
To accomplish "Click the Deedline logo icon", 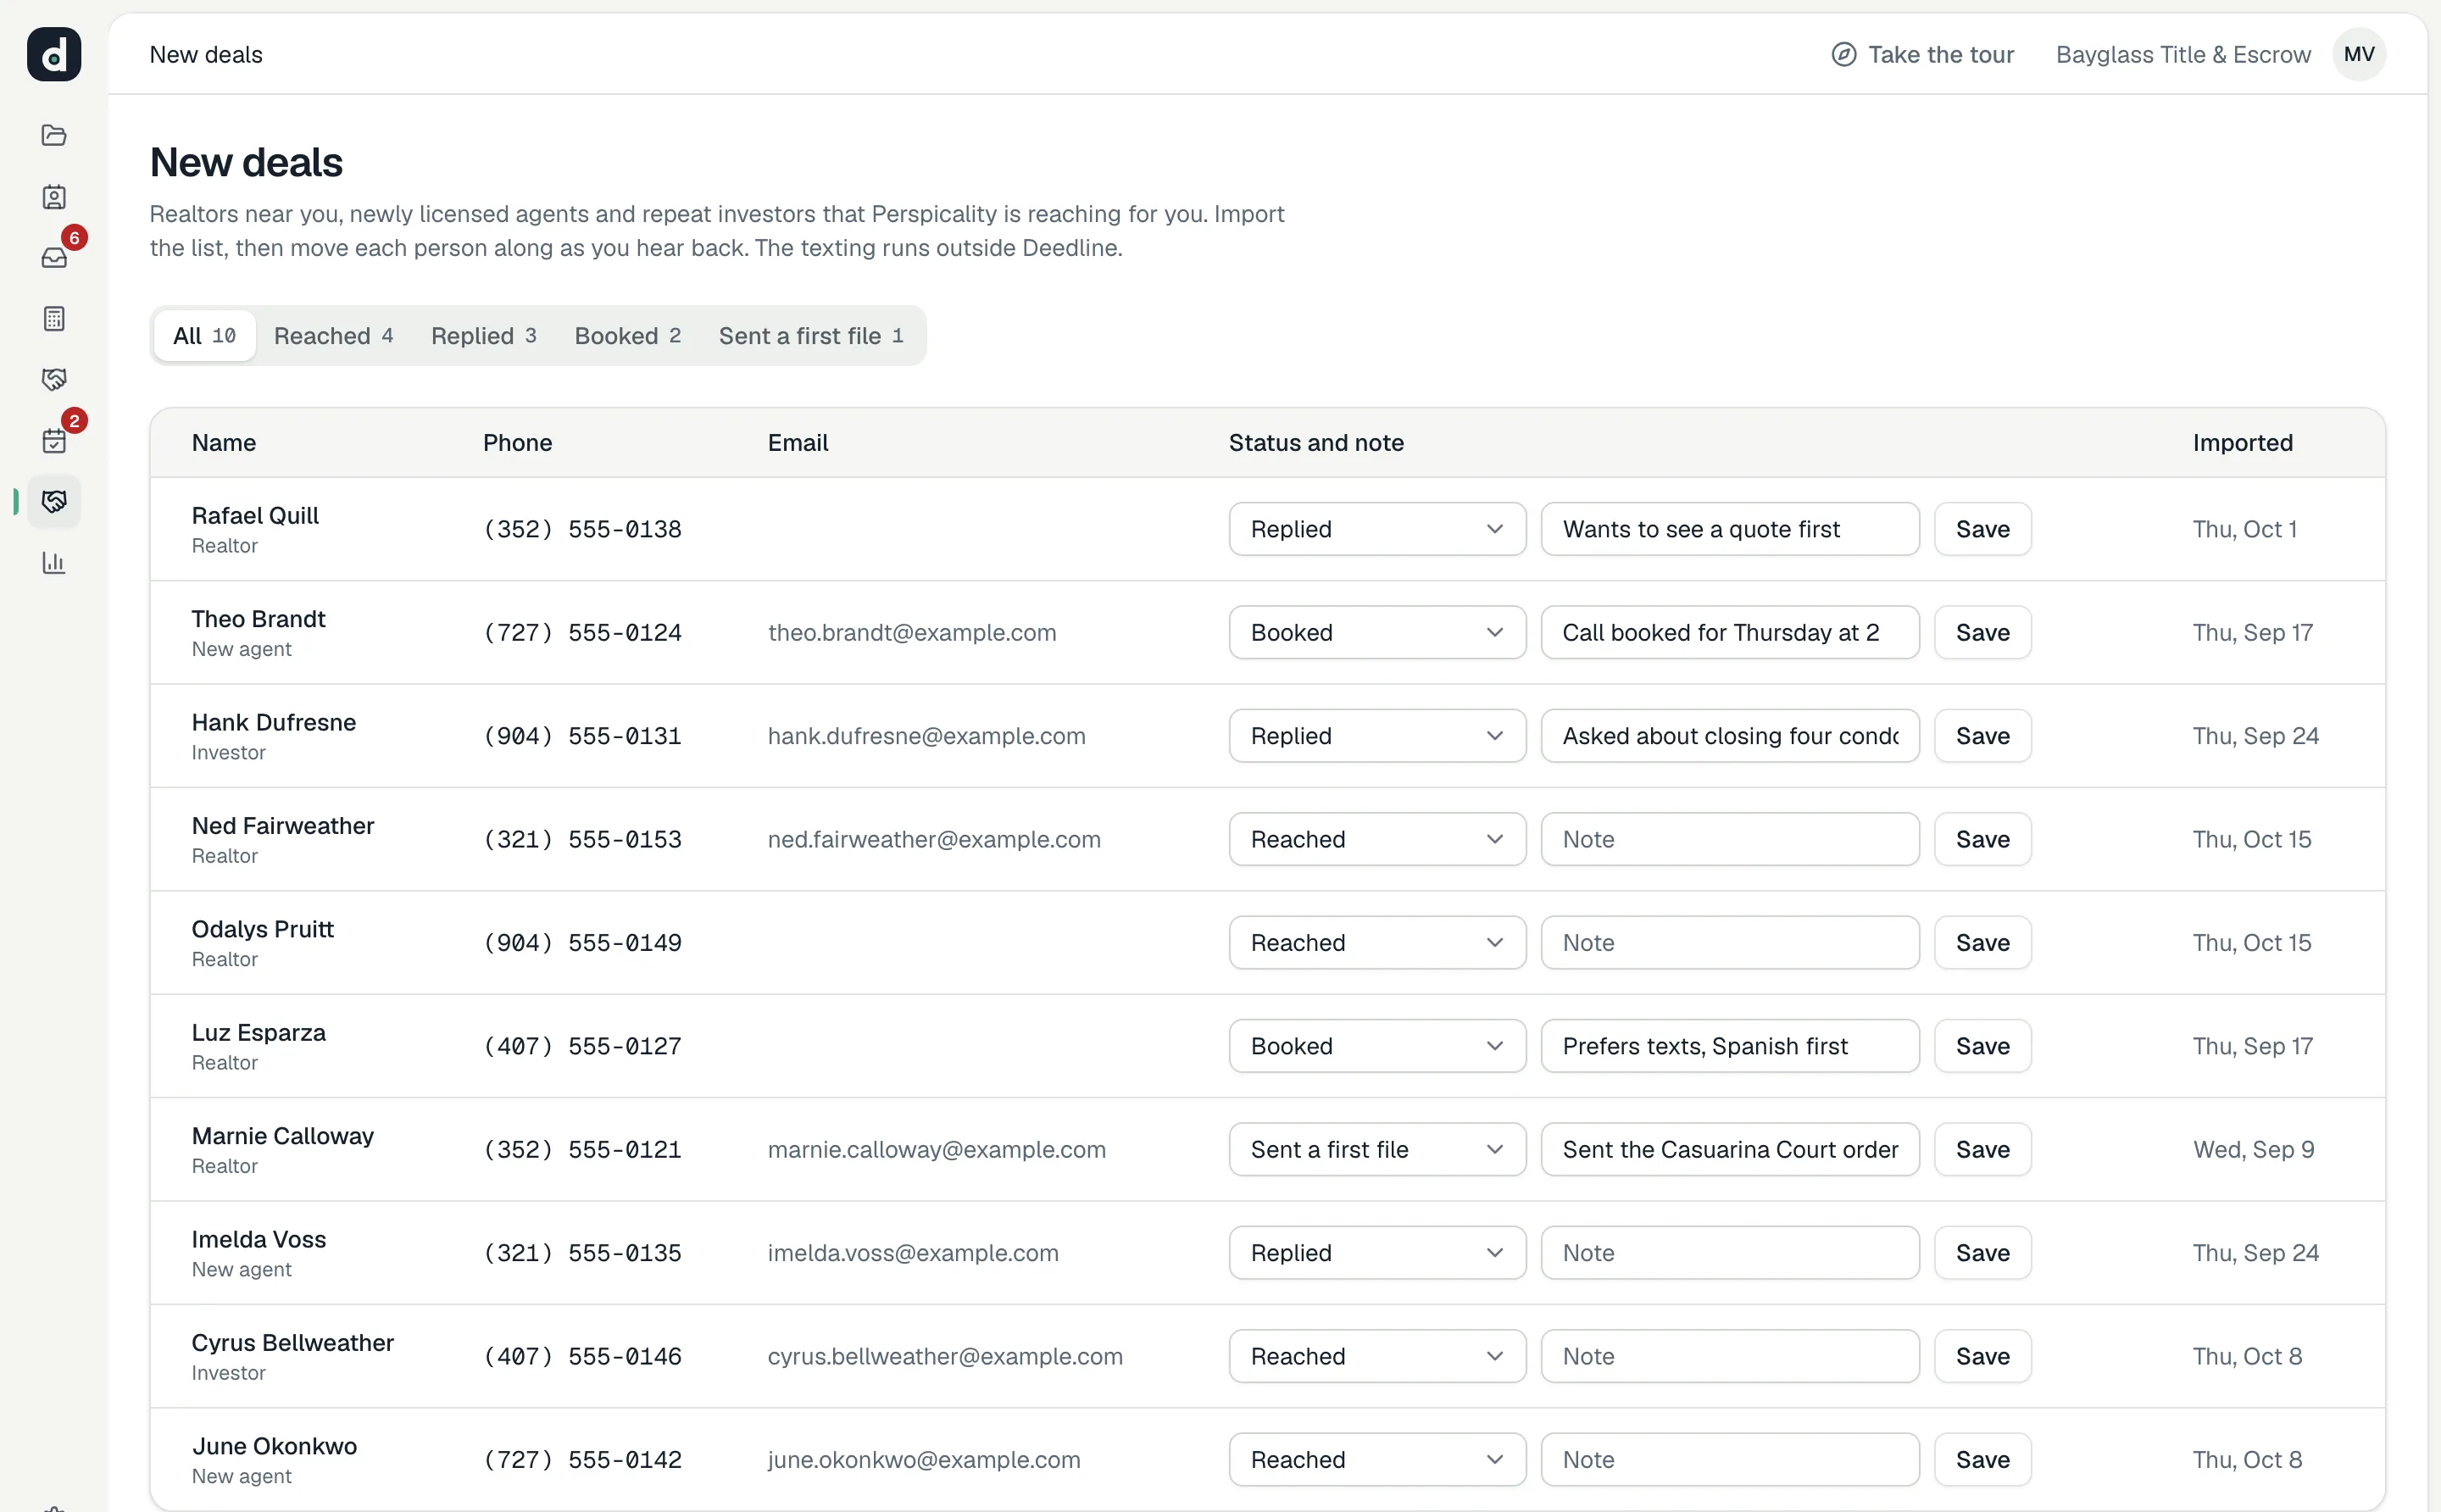I will [x=54, y=54].
